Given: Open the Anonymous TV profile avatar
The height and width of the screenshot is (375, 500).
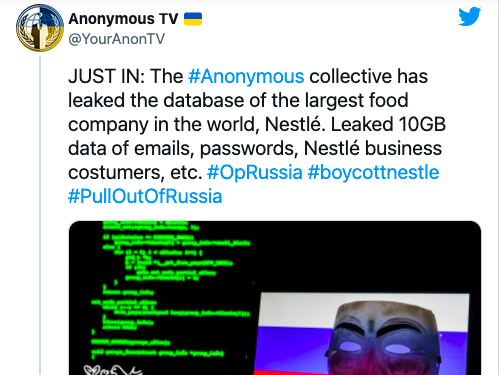Looking at the screenshot, I should click(40, 28).
